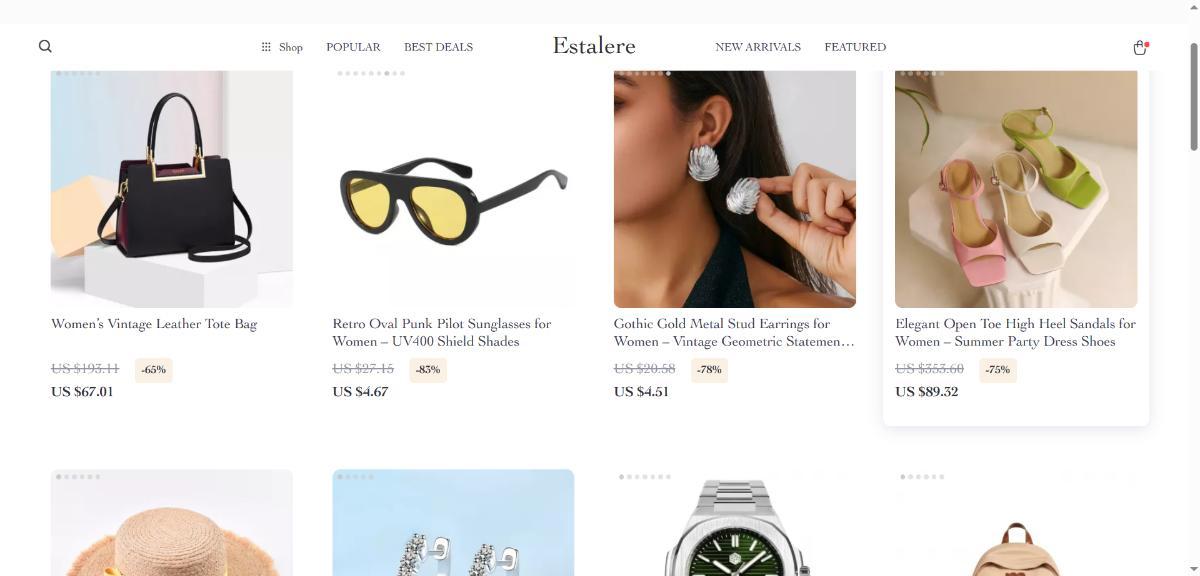1200x576 pixels.
Task: Select NEW ARRIVALS in navigation
Action: (x=758, y=47)
